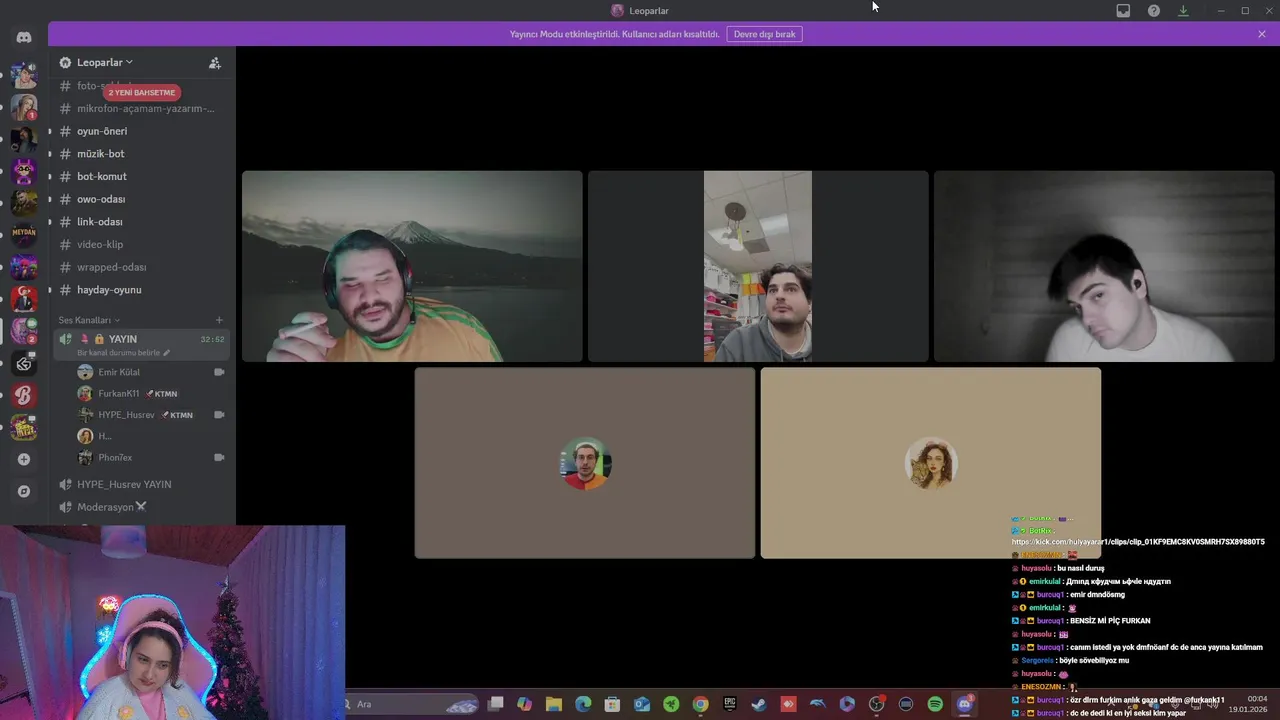The width and height of the screenshot is (1280, 720).
Task: Click Bir kanal durumu belirle status text
Action: click(x=124, y=353)
